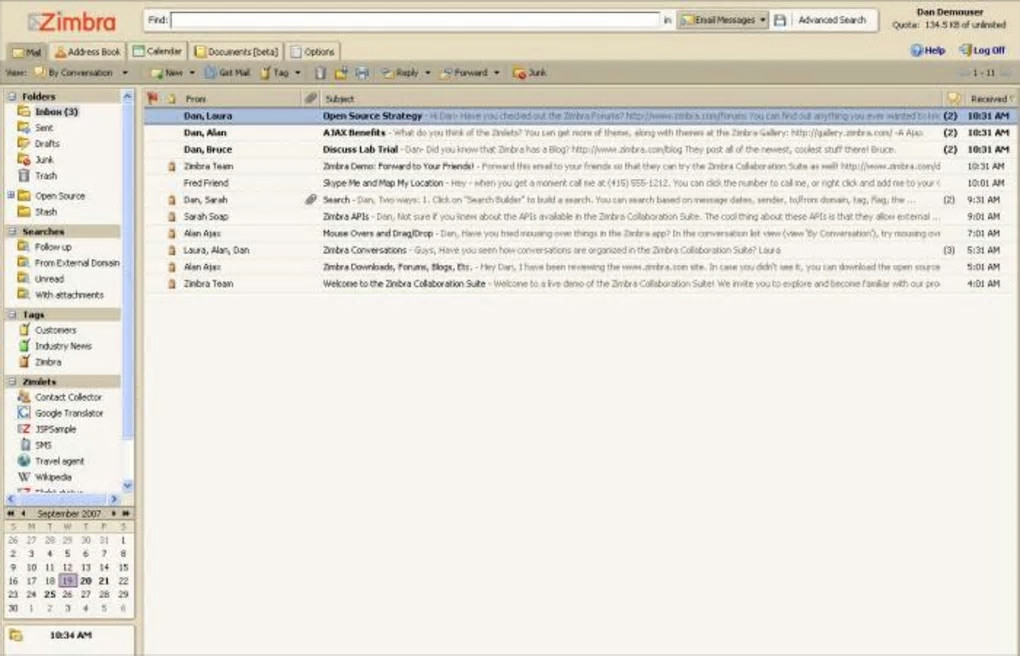The height and width of the screenshot is (656, 1020).
Task: Click the Forward button
Action: pyautogui.click(x=464, y=73)
